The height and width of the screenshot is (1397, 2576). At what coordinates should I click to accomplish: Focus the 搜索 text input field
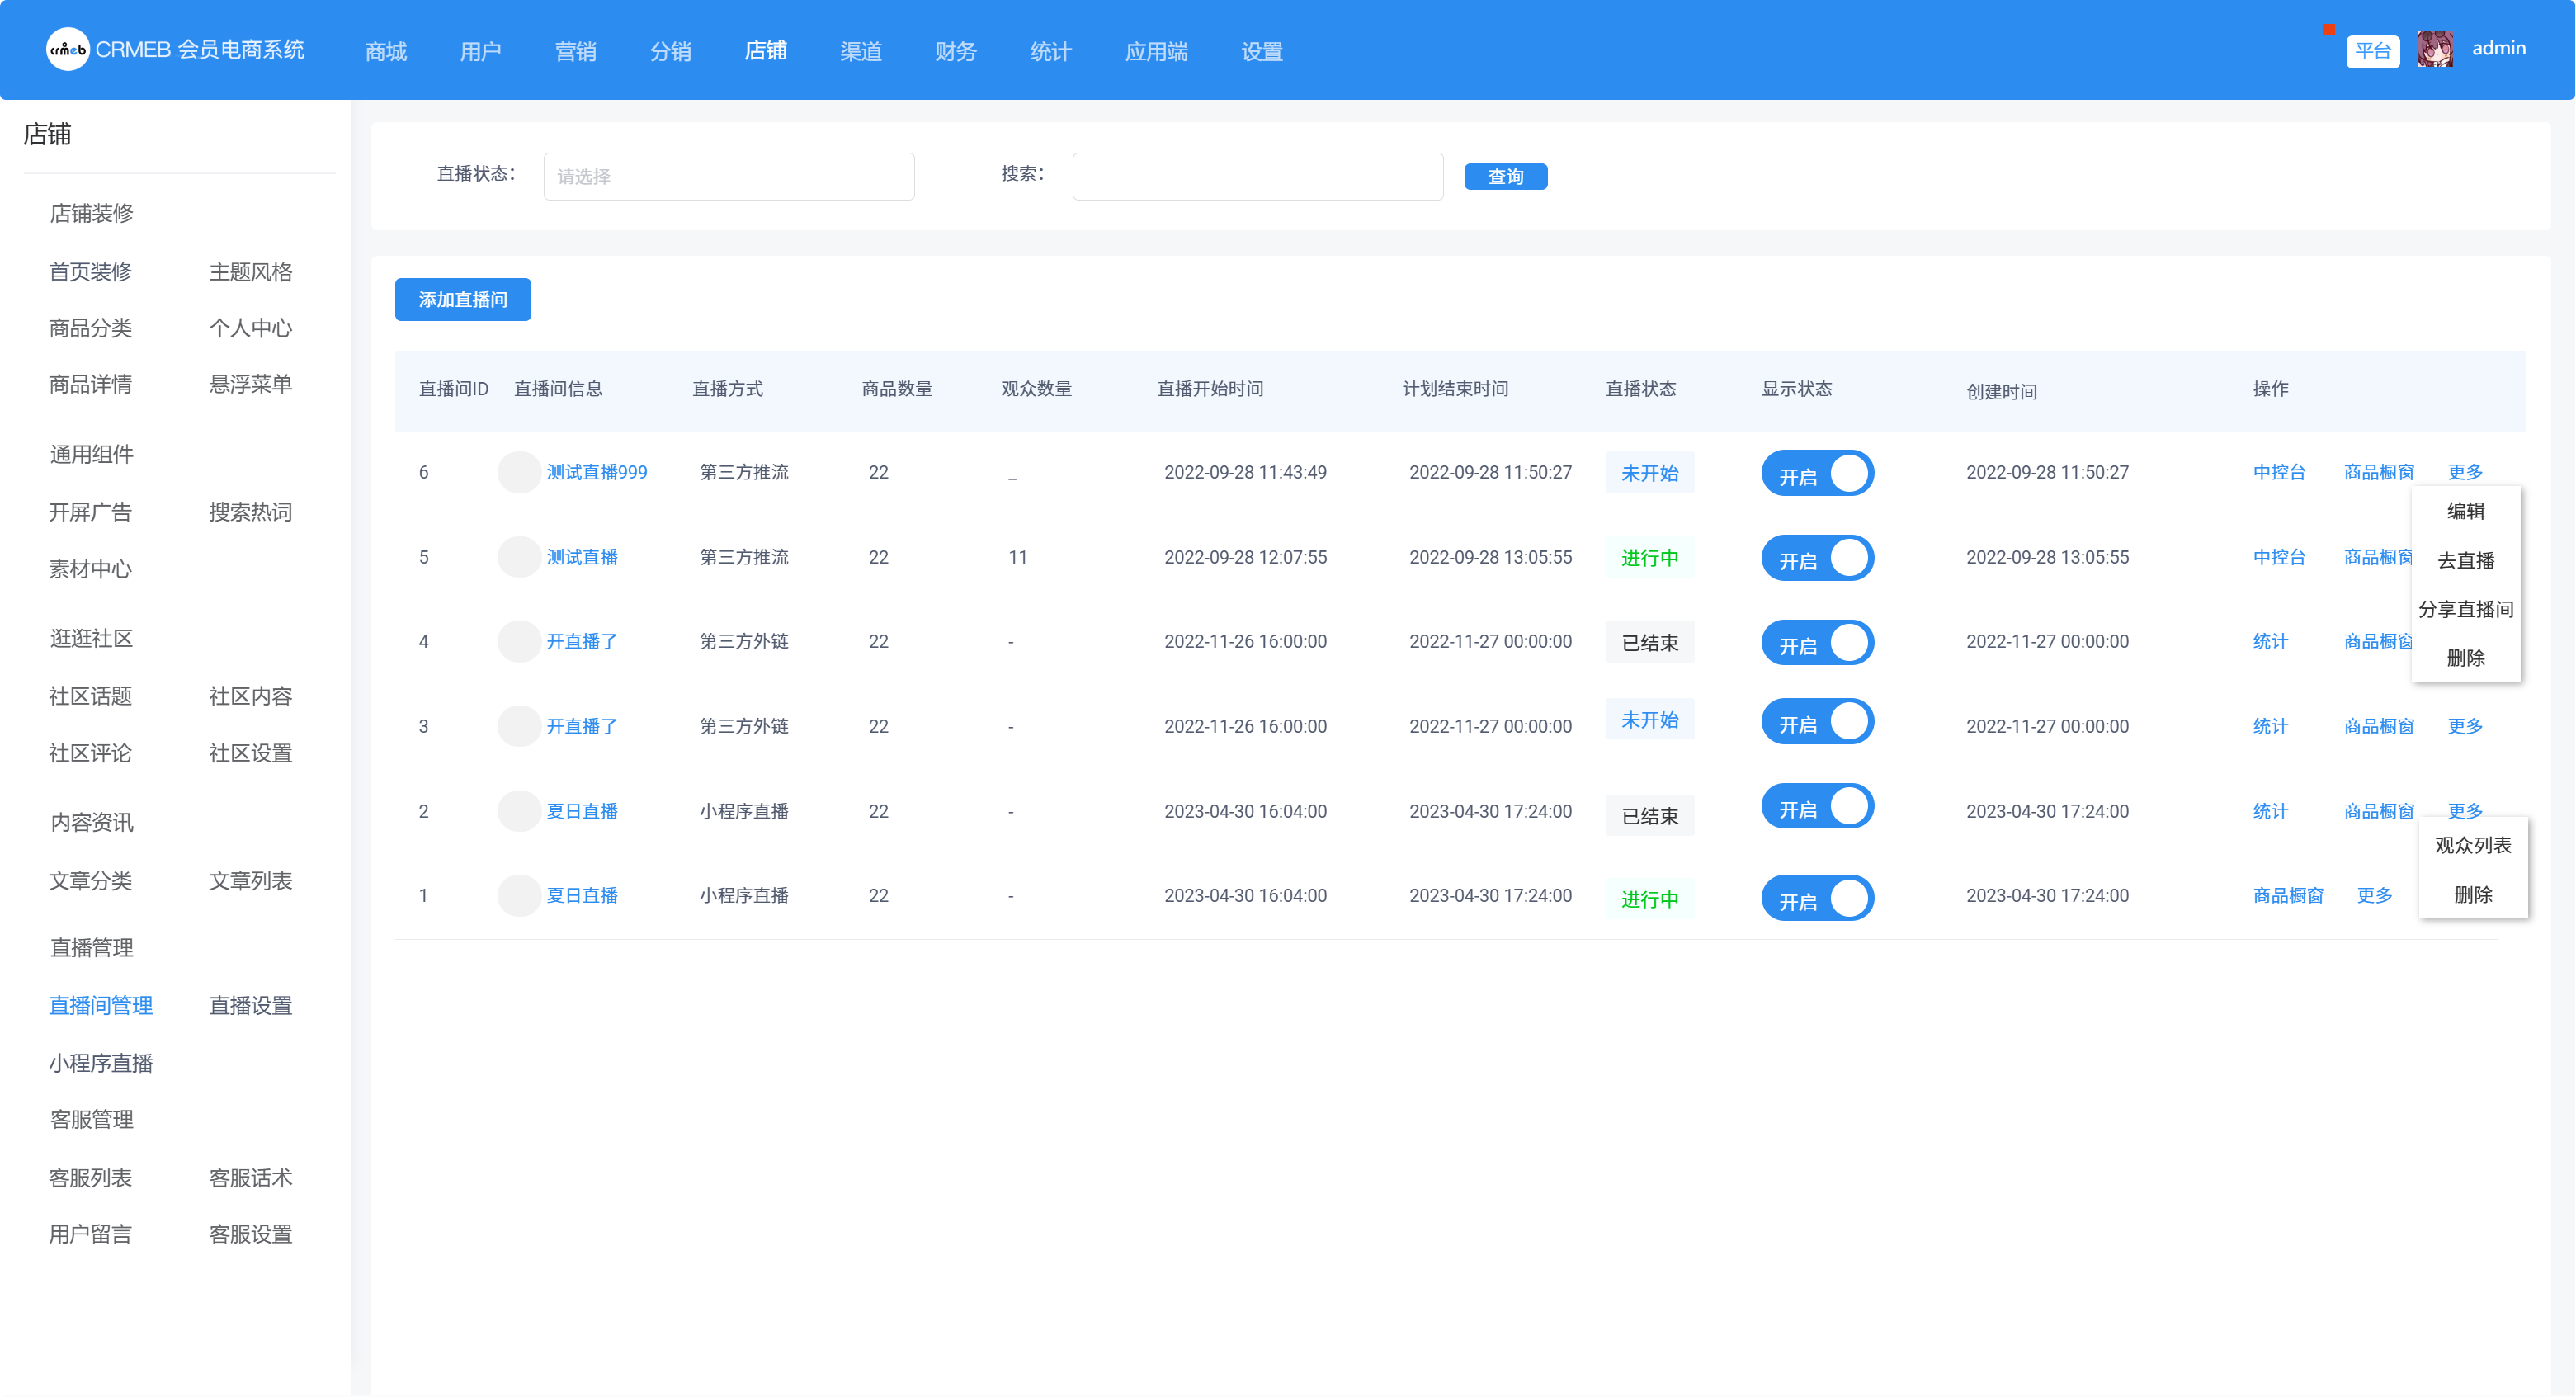(x=1257, y=177)
